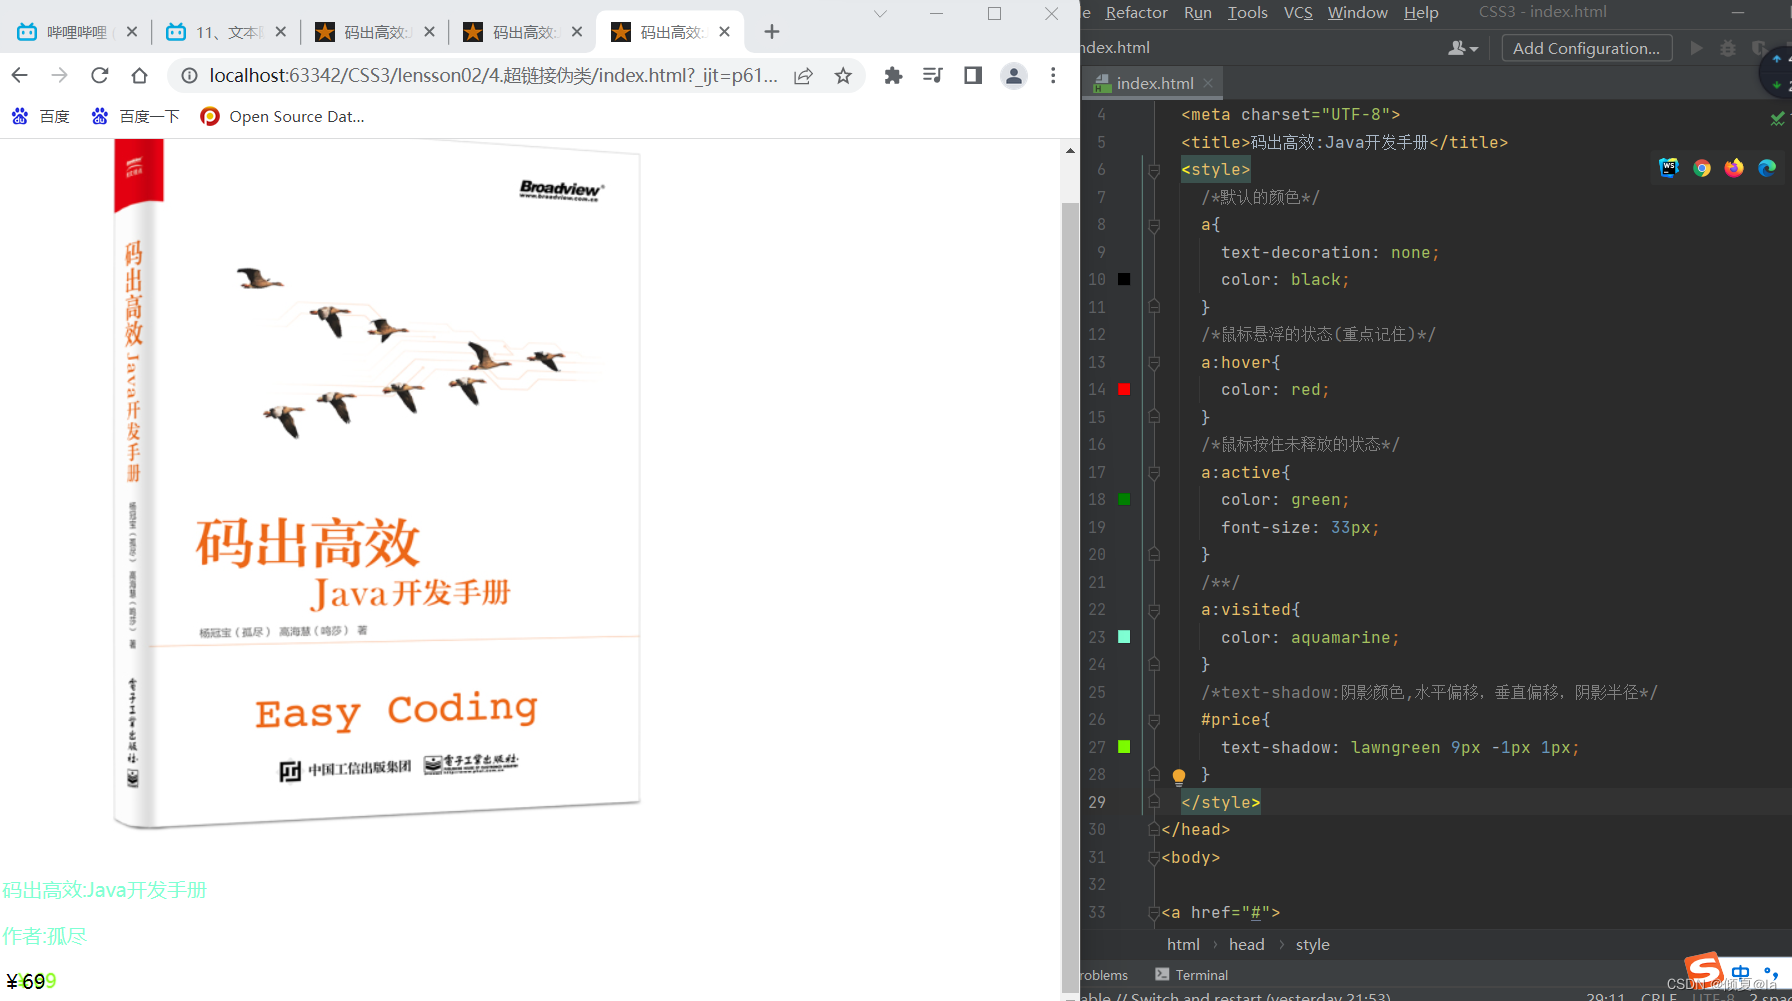Click the browser forward arrow
Viewport: 1792px width, 1001px height.
60,76
